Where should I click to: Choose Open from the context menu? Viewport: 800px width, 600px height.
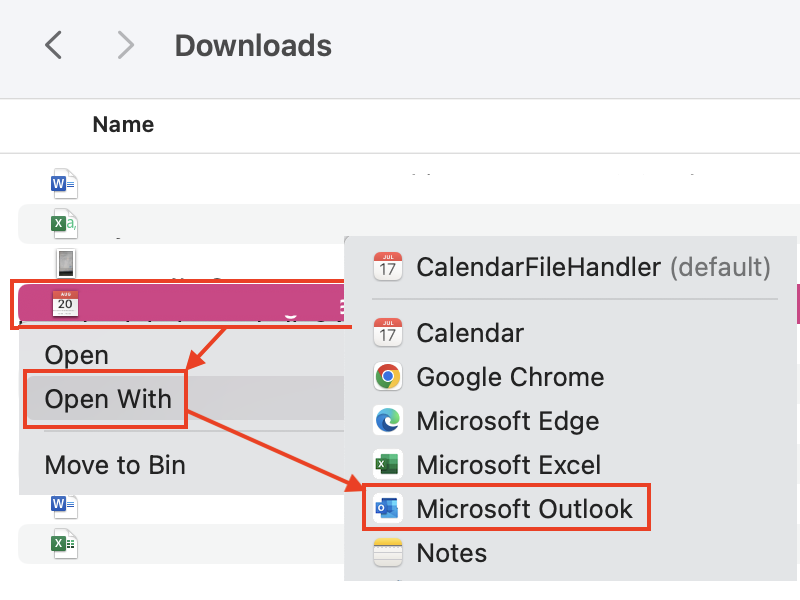pos(77,355)
